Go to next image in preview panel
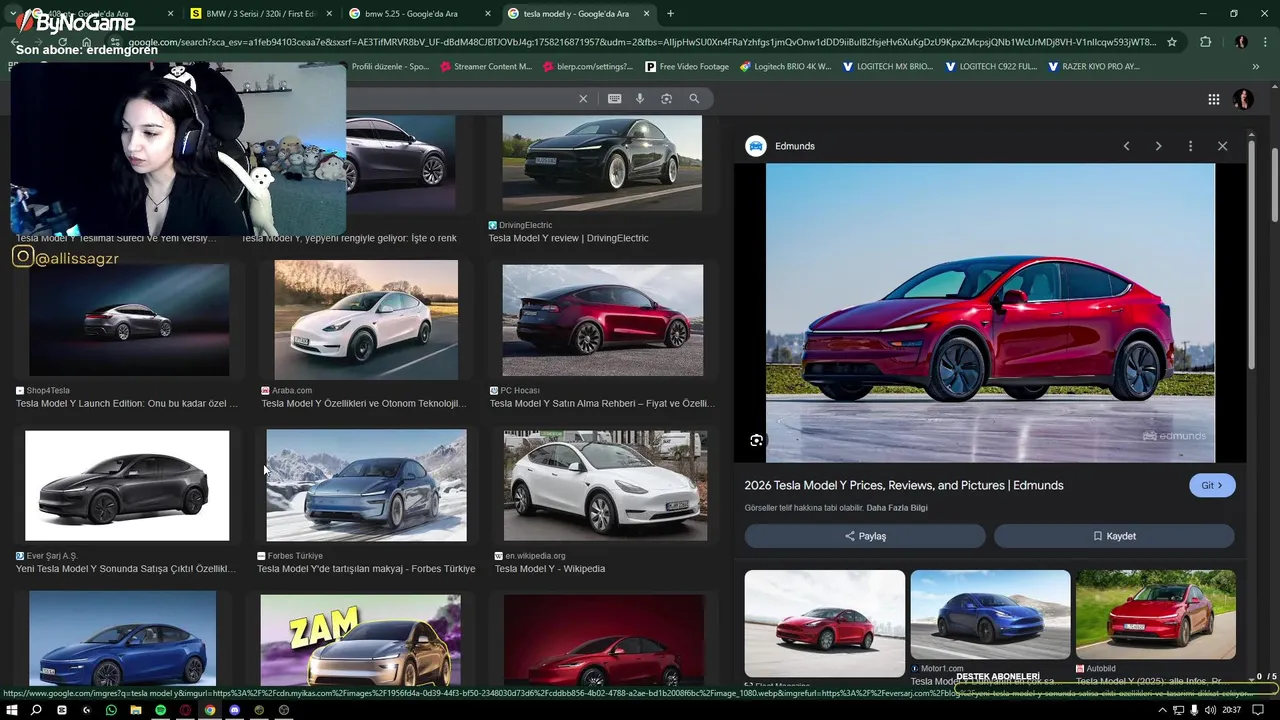The height and width of the screenshot is (720, 1280). tap(1158, 146)
